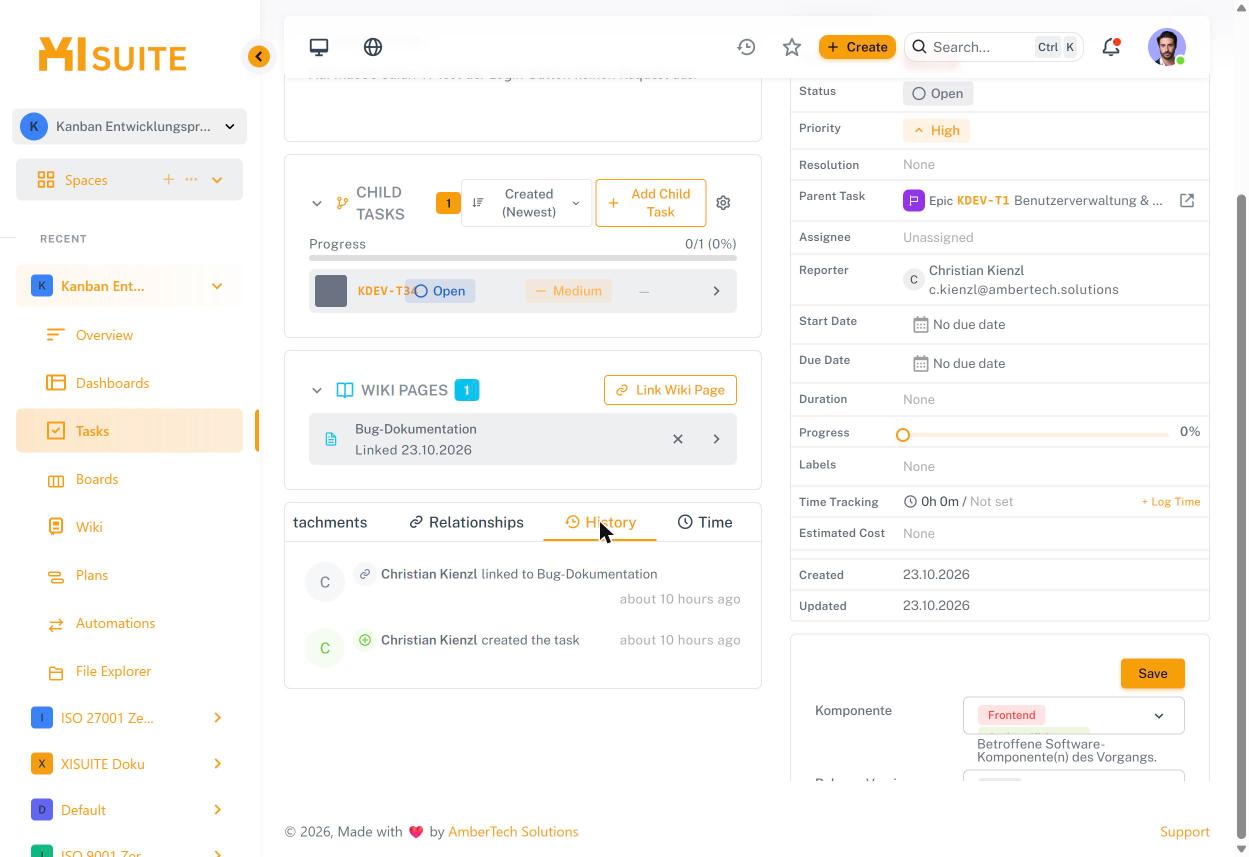Screen dimensions: 1249x857
Task: Open the user avatar menu
Action: click(1167, 47)
